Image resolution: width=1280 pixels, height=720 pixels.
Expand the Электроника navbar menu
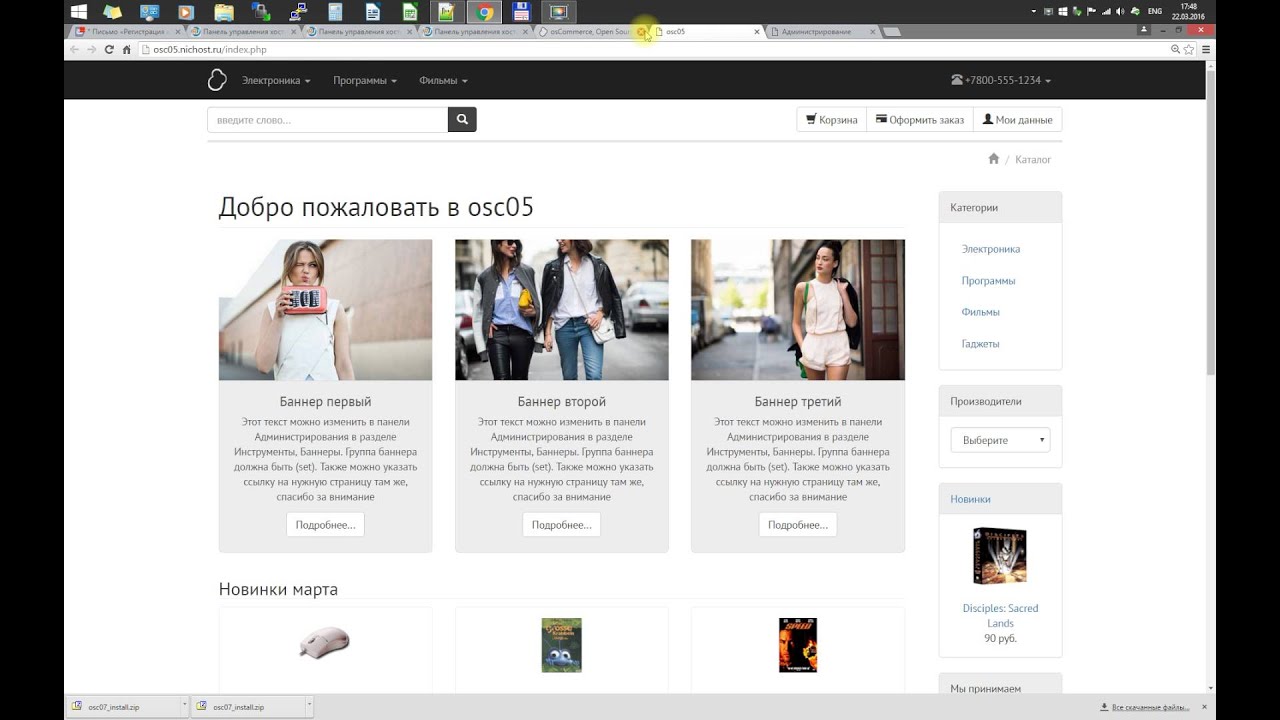point(276,80)
